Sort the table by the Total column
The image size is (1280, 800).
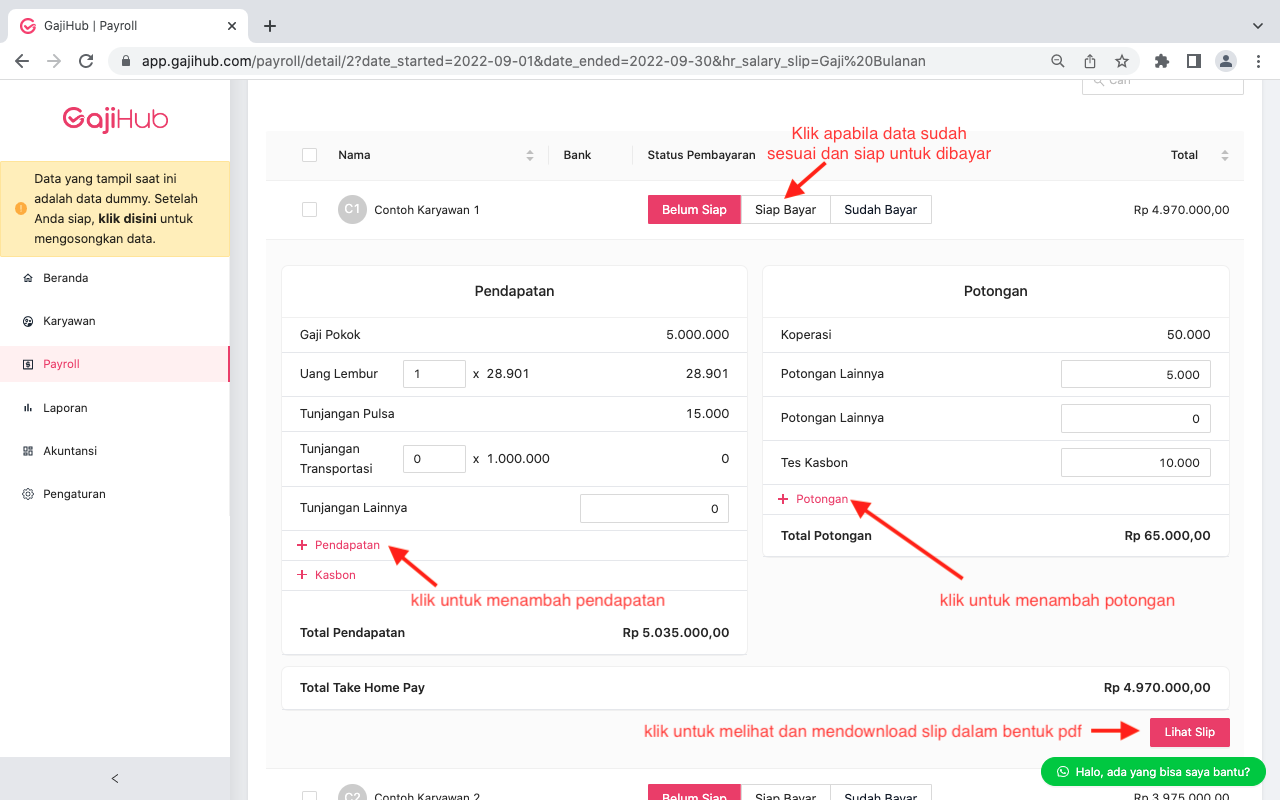click(x=1224, y=155)
